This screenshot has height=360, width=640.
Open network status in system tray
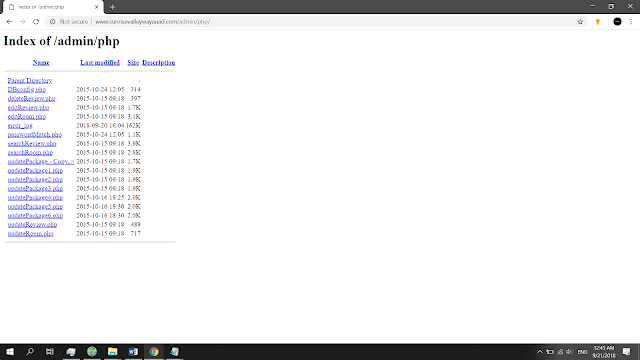click(560, 351)
